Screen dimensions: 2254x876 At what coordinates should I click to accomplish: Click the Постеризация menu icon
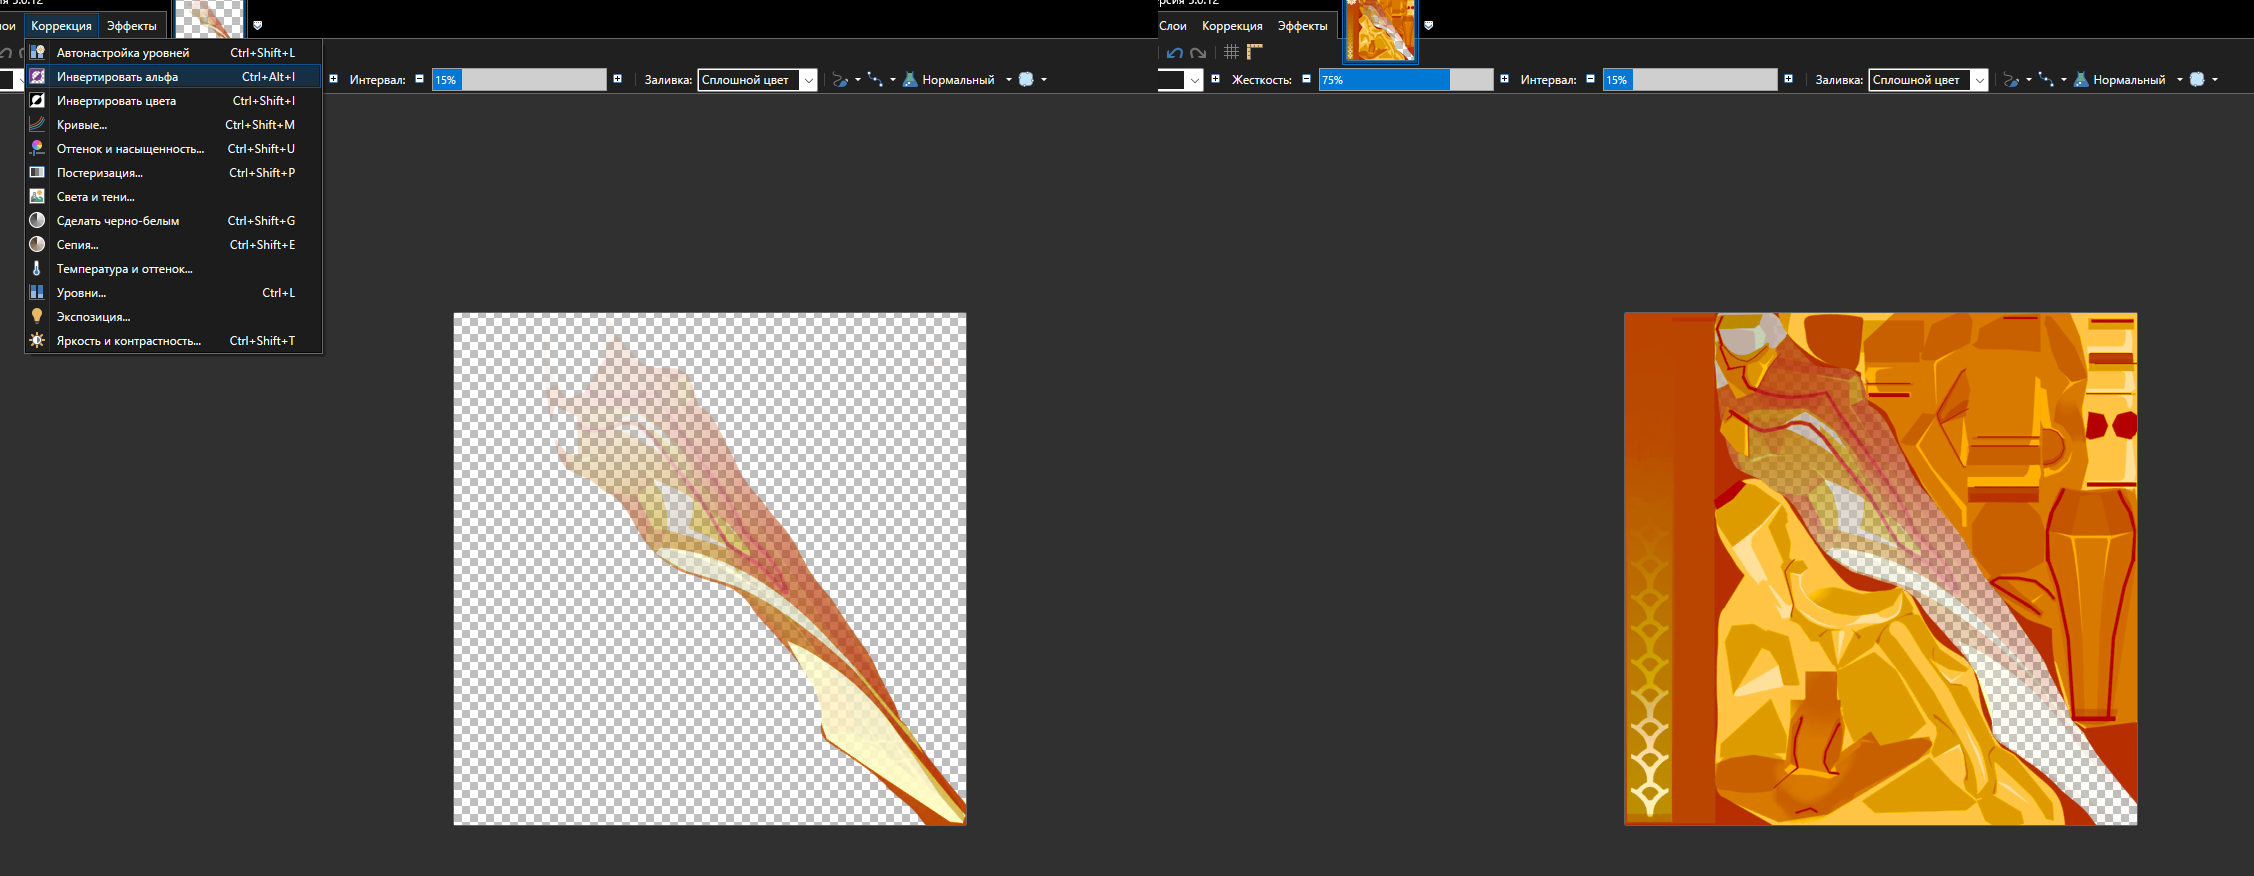click(x=37, y=172)
